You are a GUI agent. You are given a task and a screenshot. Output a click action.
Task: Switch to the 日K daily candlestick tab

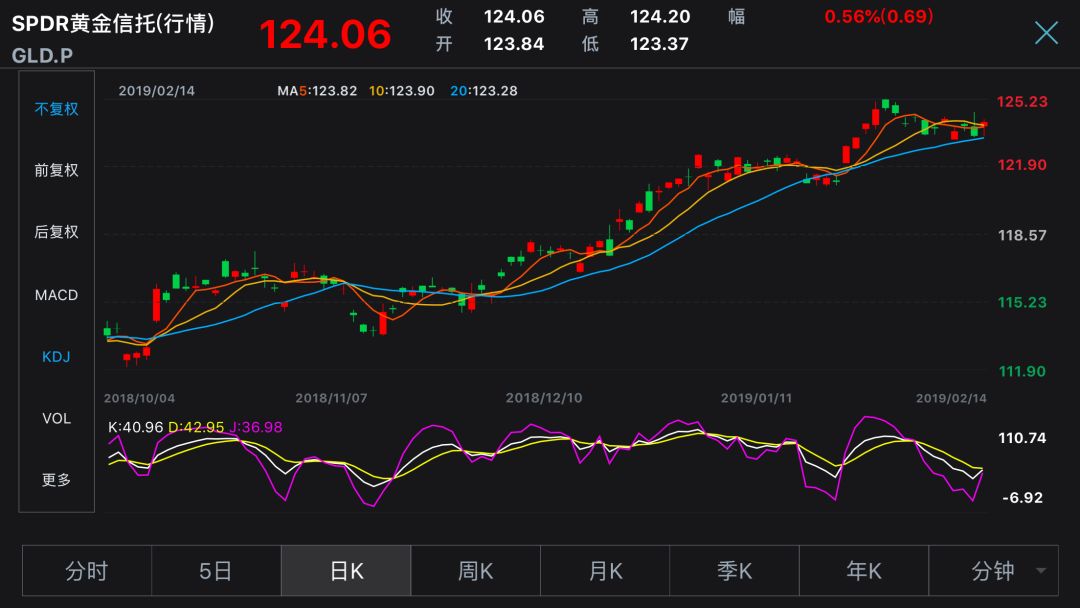(346, 571)
